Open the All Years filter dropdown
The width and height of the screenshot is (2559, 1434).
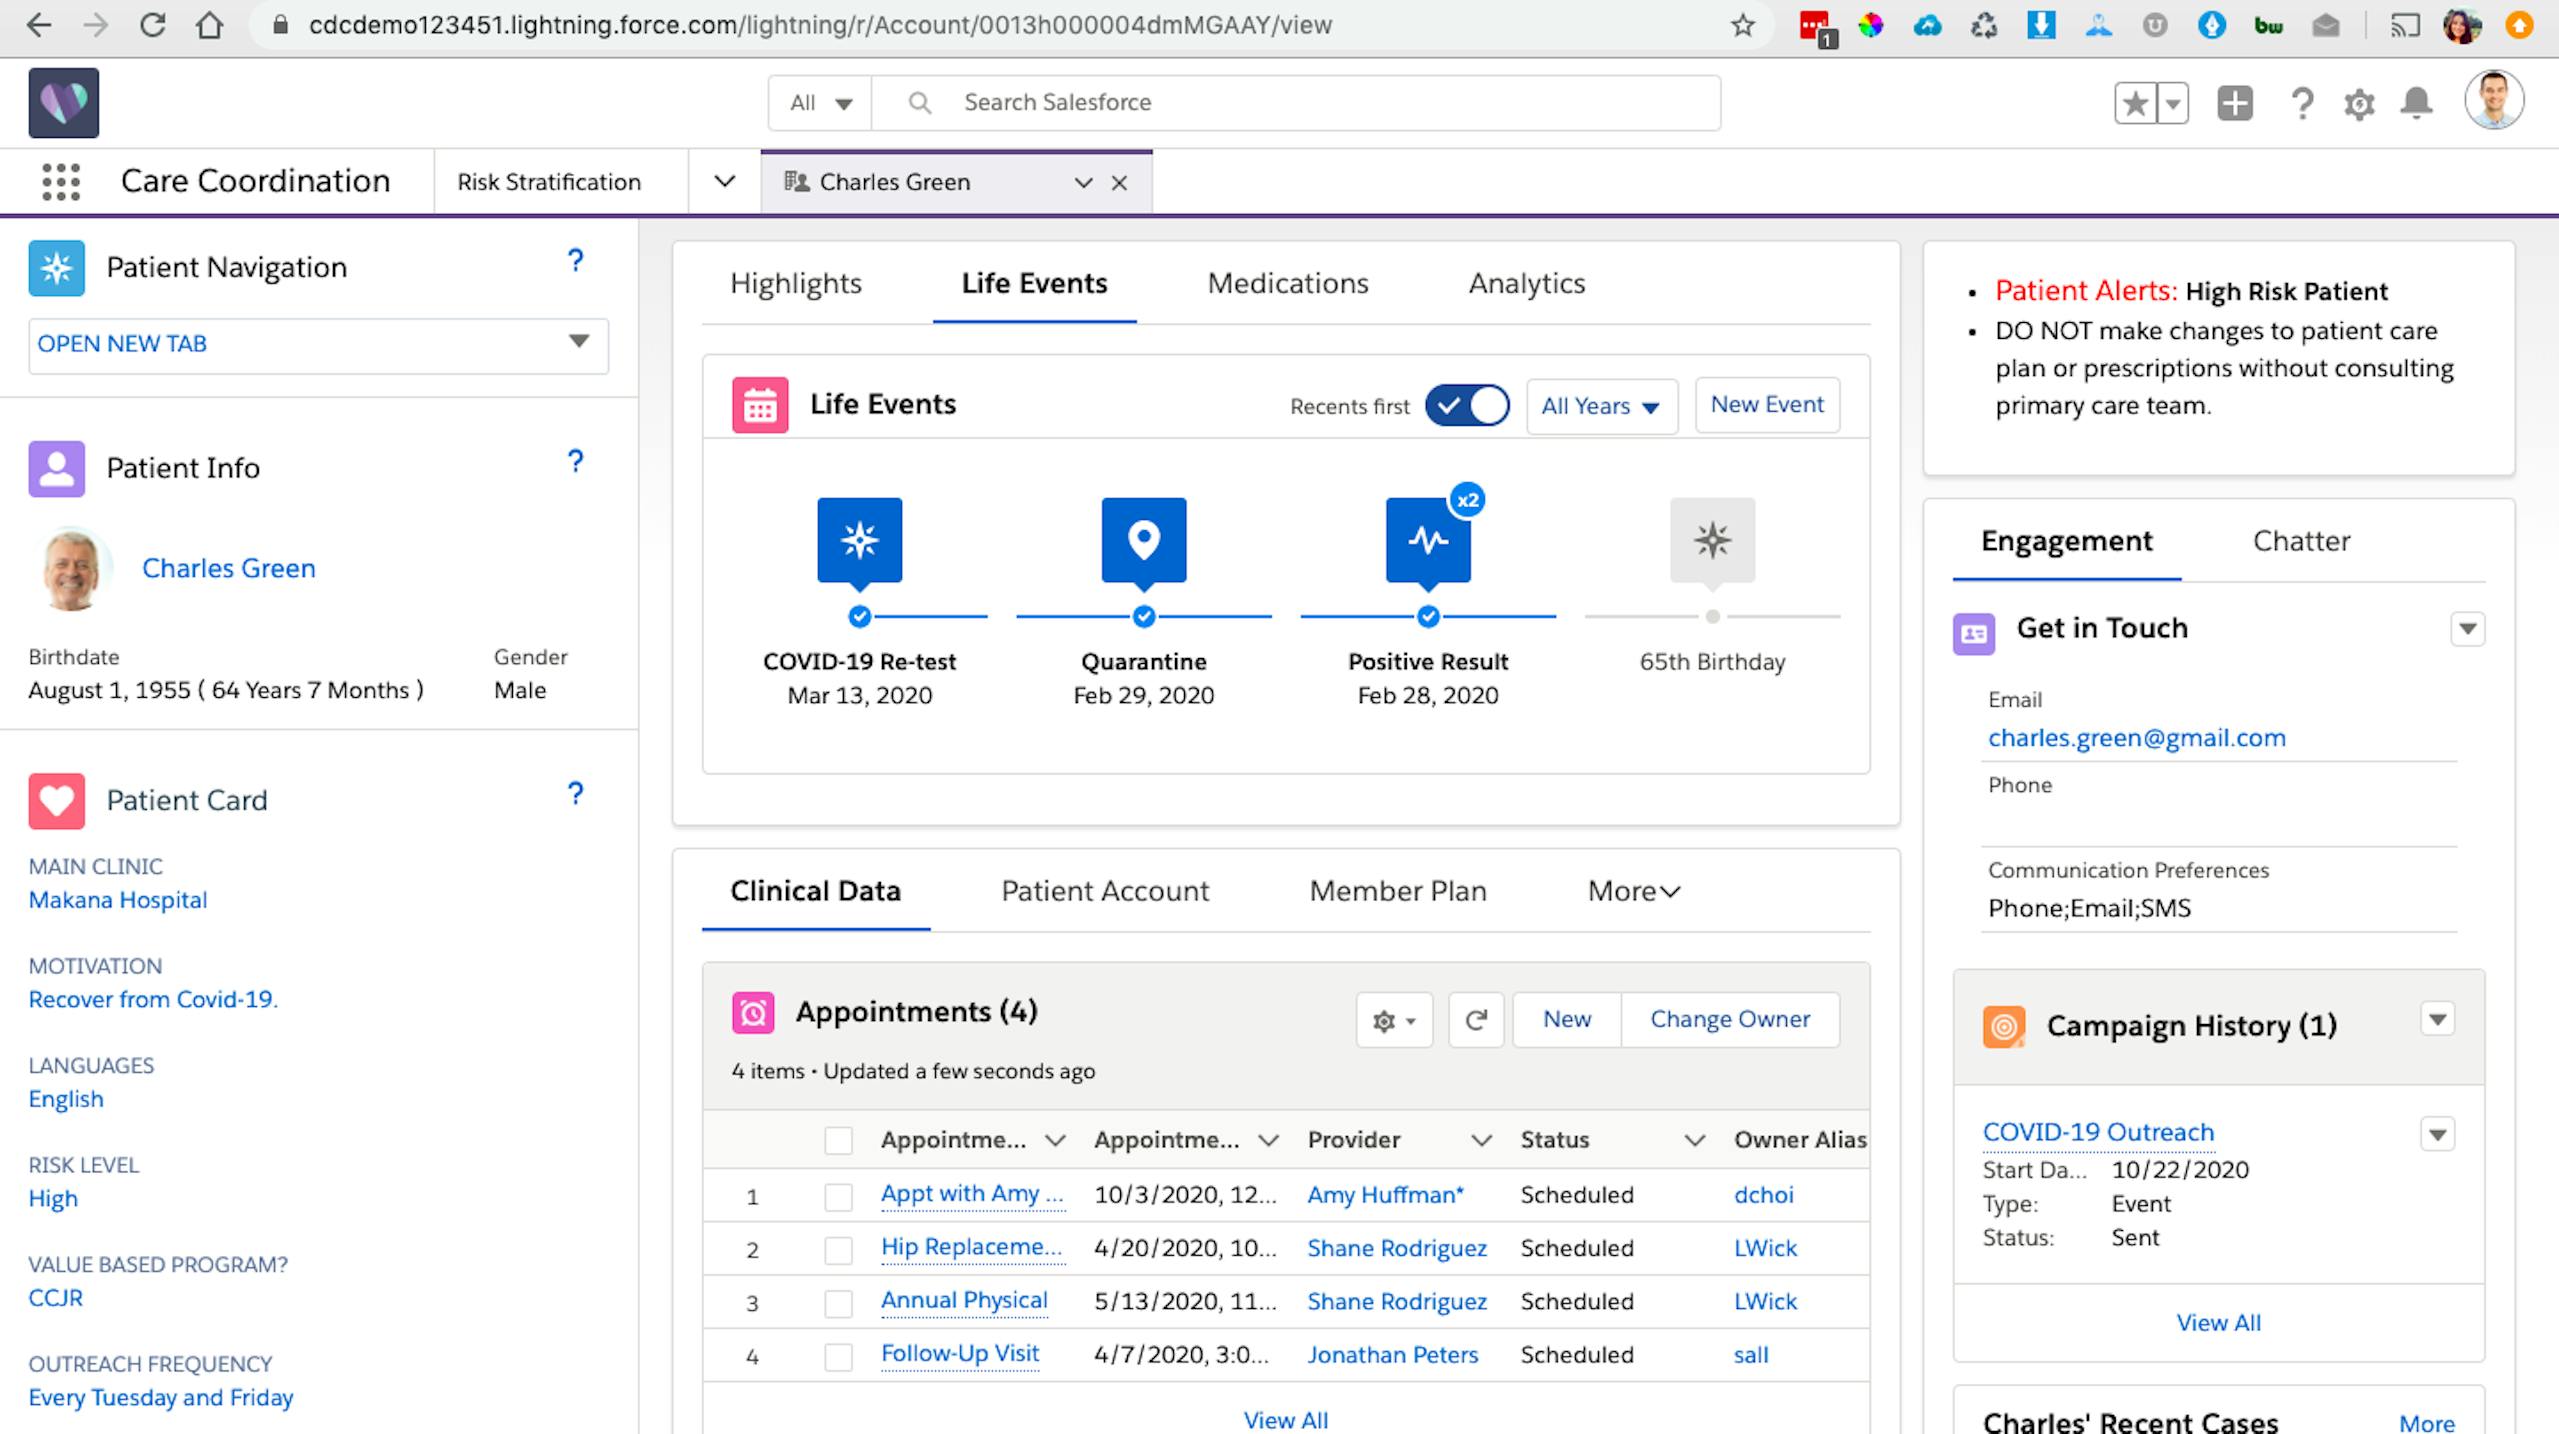click(x=1601, y=406)
